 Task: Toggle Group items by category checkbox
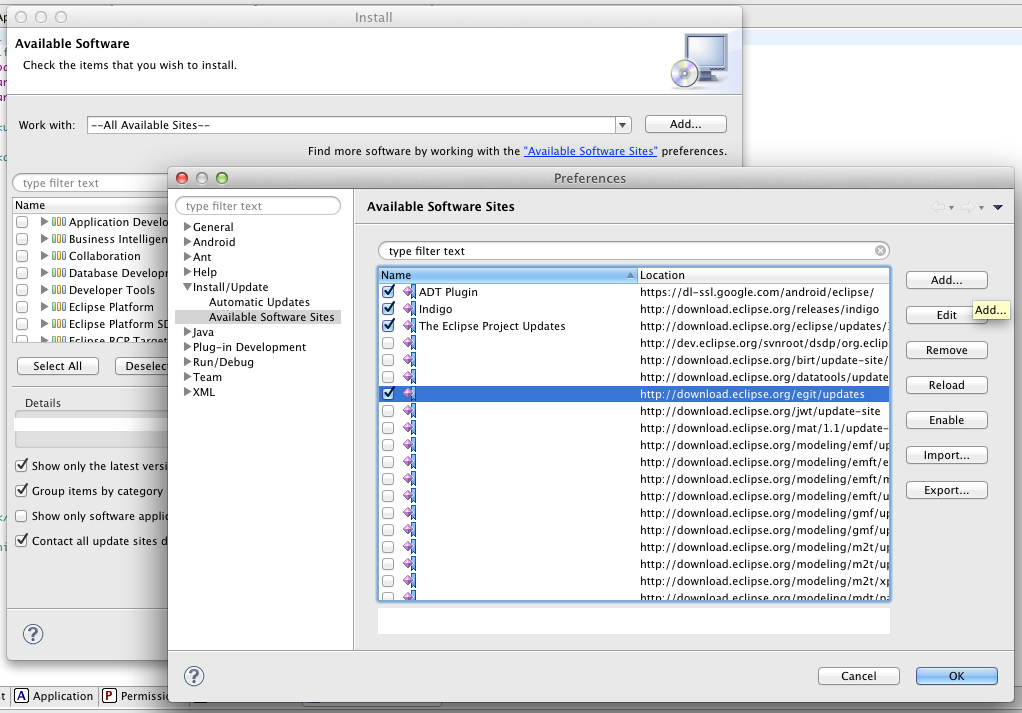click(x=22, y=490)
